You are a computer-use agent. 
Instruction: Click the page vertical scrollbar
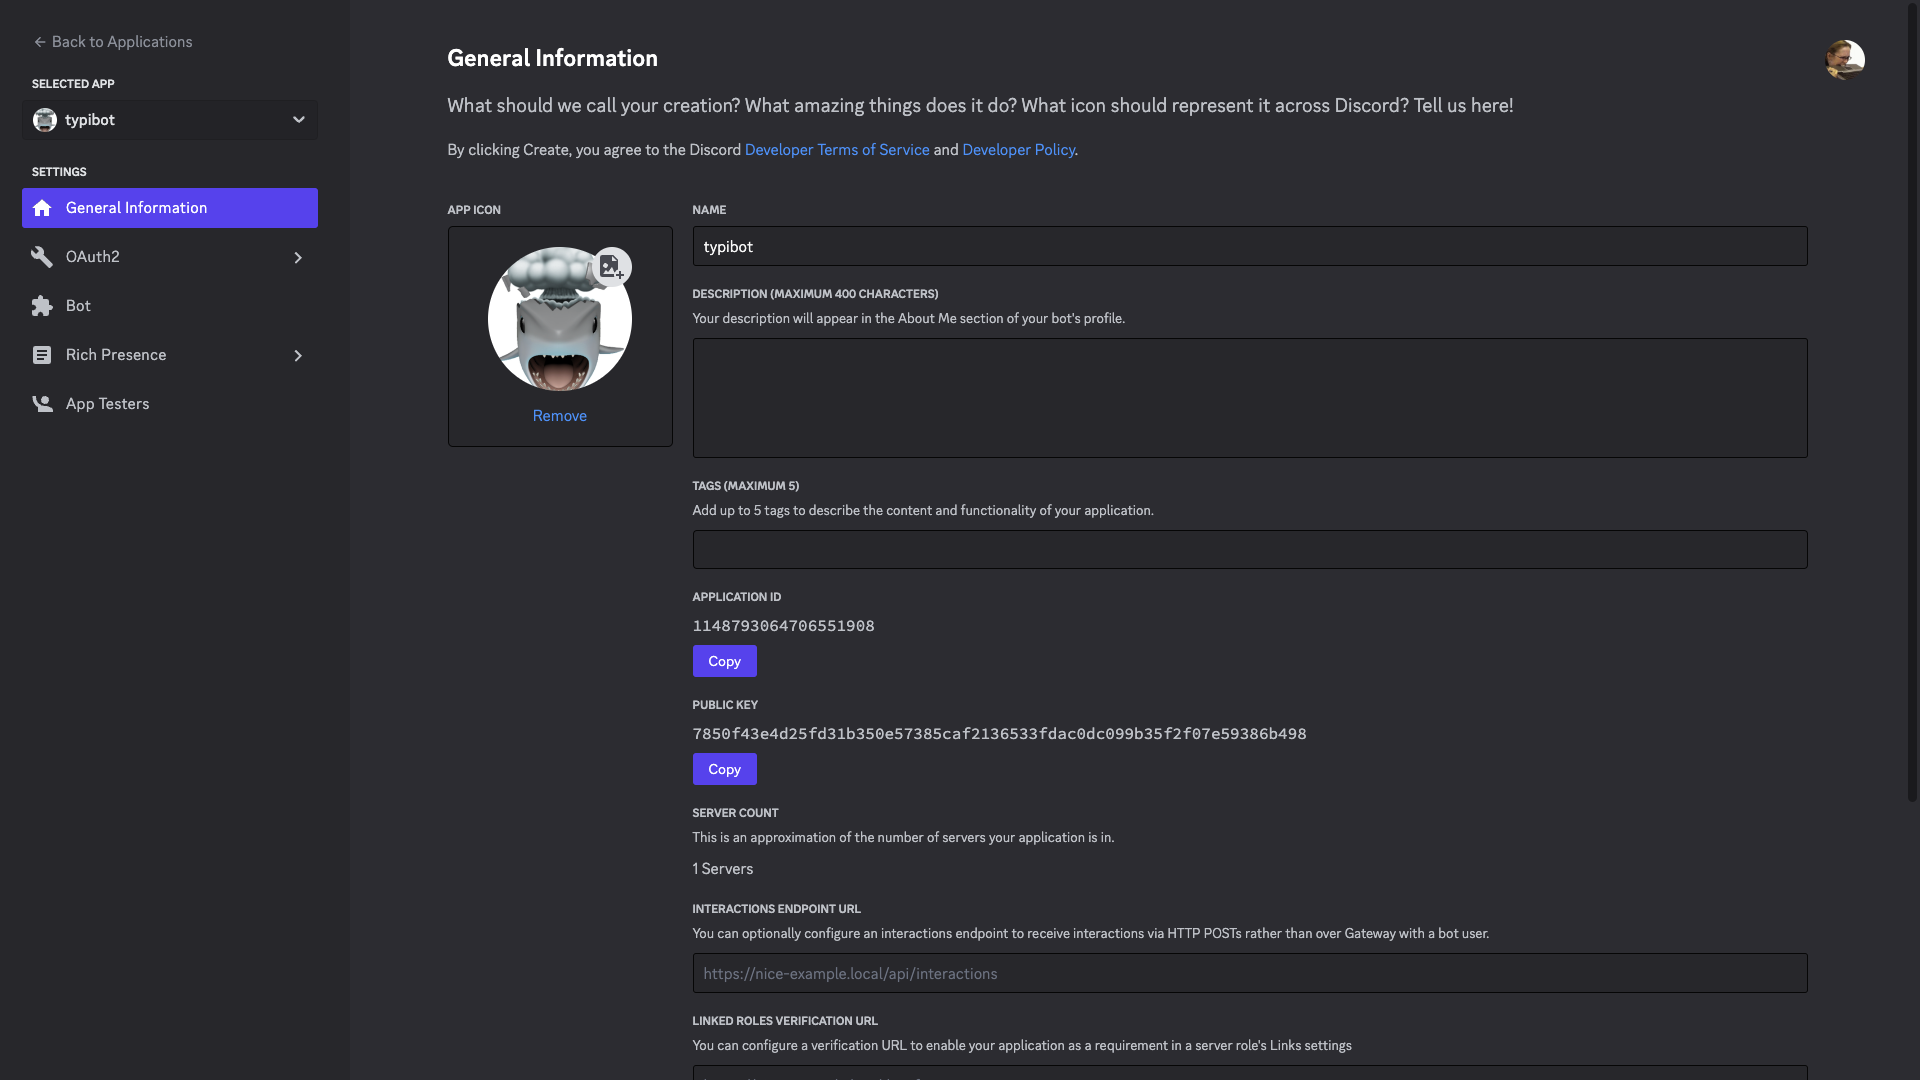pyautogui.click(x=1912, y=400)
